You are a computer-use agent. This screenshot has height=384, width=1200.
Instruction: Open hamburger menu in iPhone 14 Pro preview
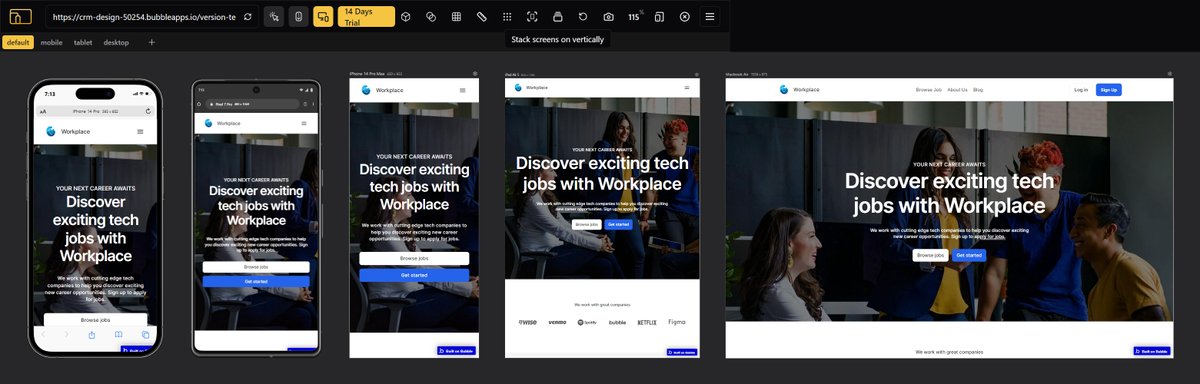tap(140, 131)
